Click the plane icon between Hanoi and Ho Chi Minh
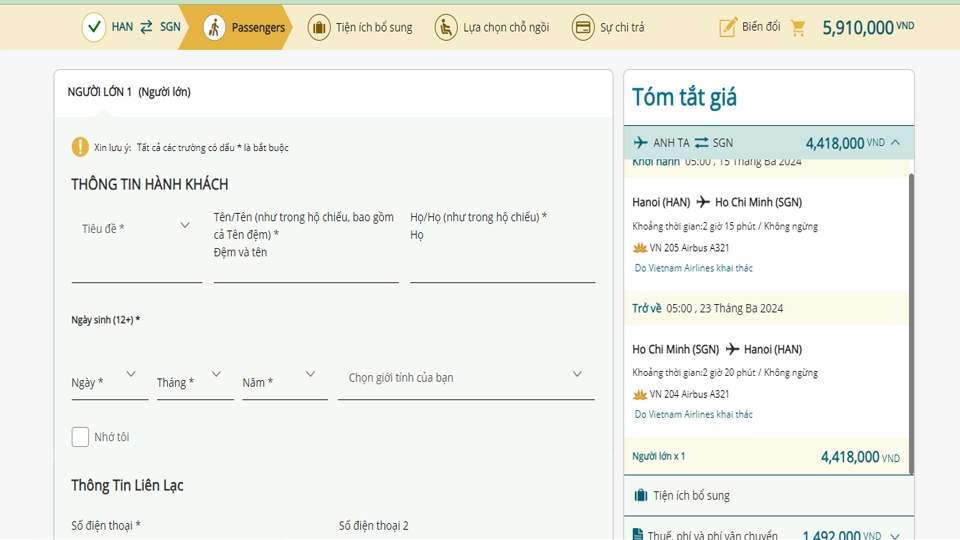This screenshot has height=540, width=960. [703, 202]
